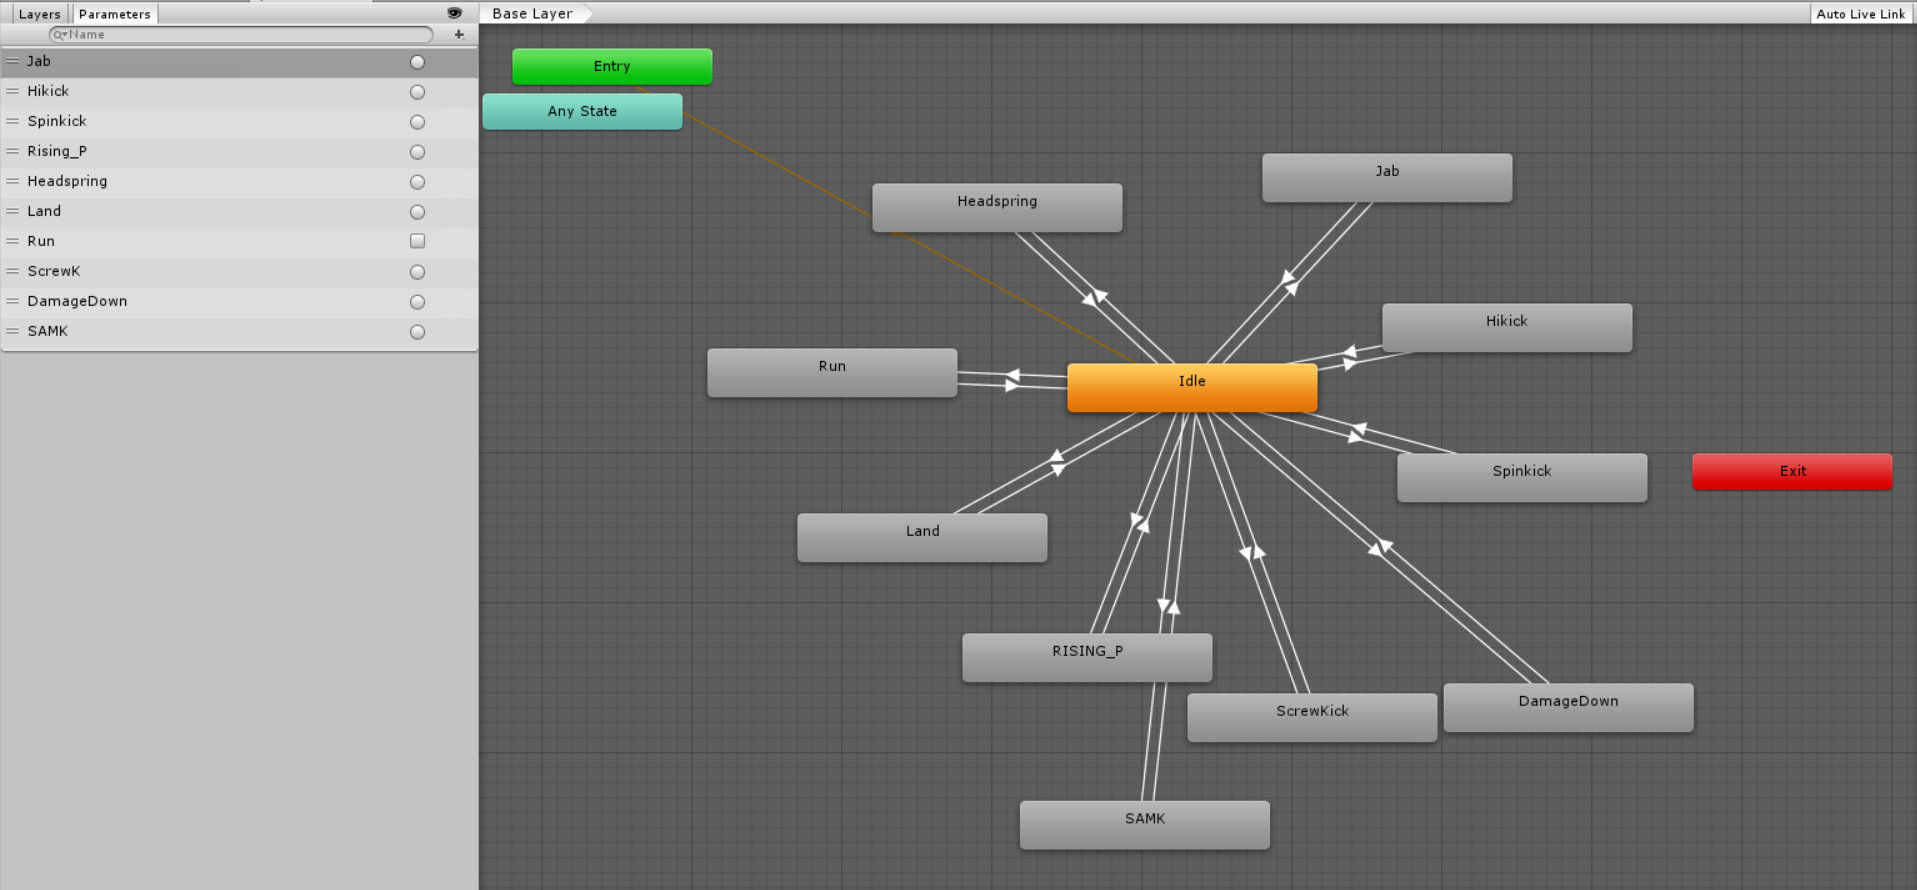Select the Jab parameter name
Image resolution: width=1917 pixels, height=890 pixels.
click(39, 61)
